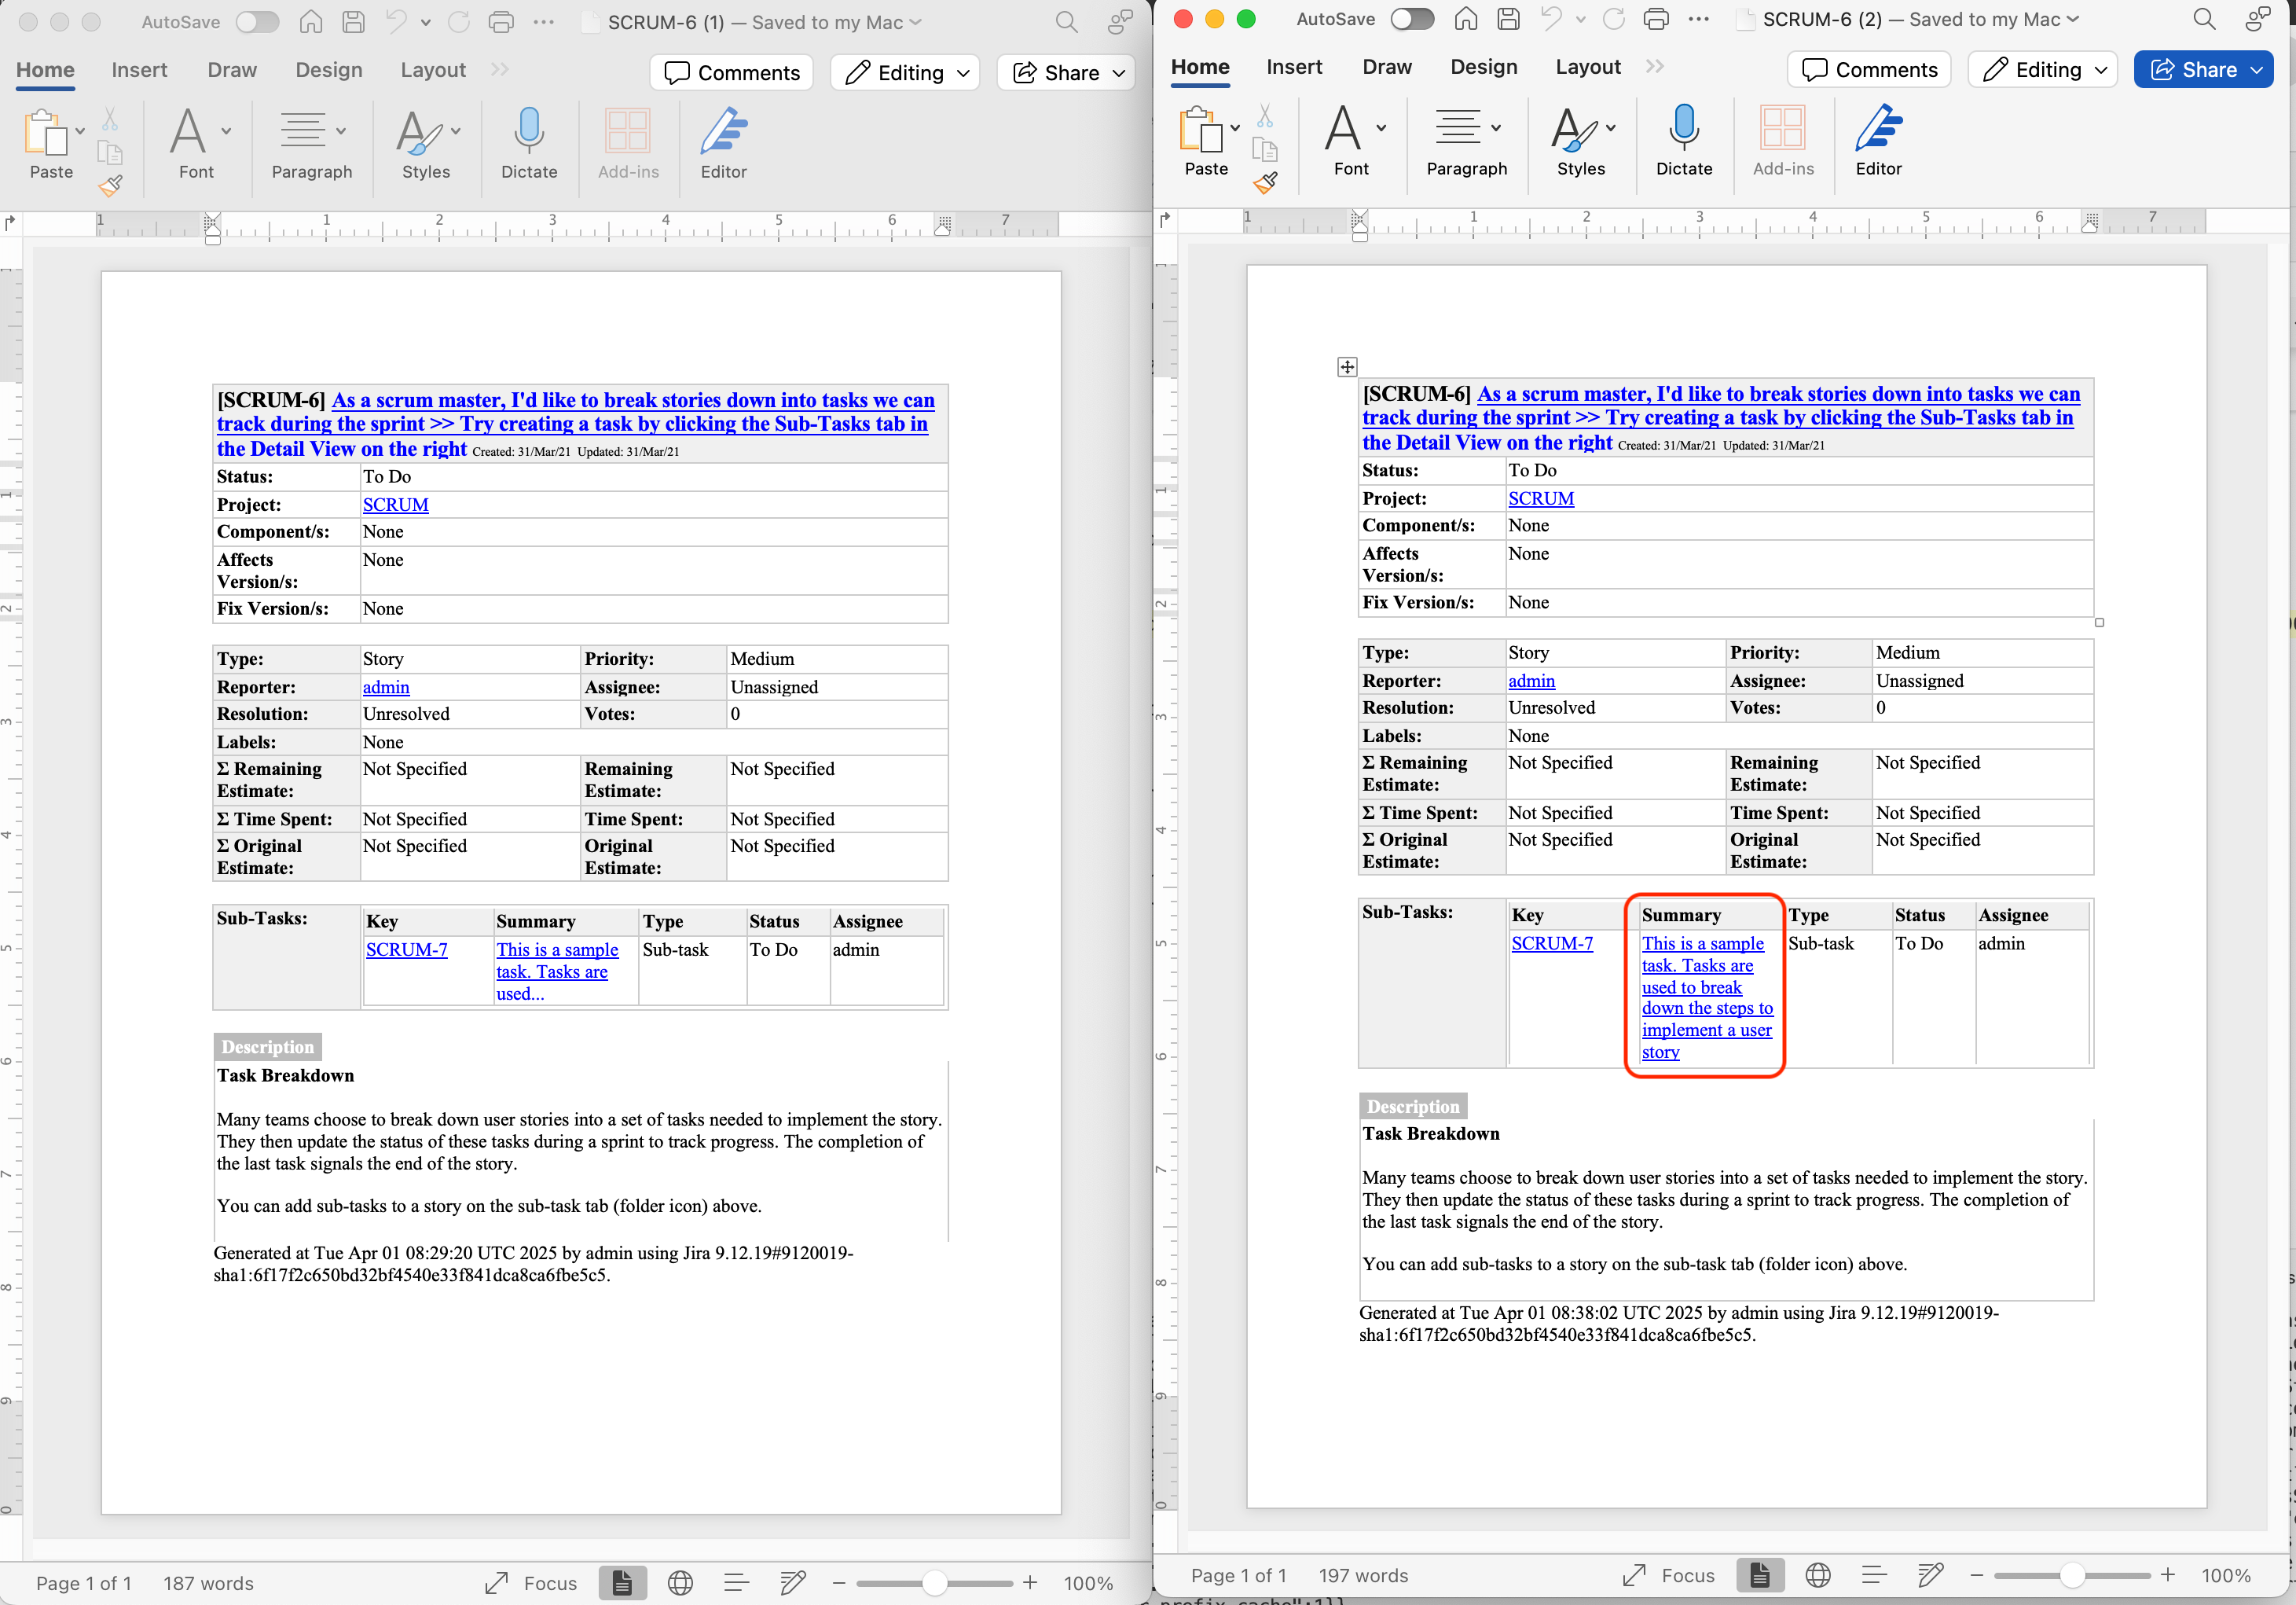The image size is (2296, 1605).
Task: Click the Format Painter brush in right window
Action: (x=1265, y=182)
